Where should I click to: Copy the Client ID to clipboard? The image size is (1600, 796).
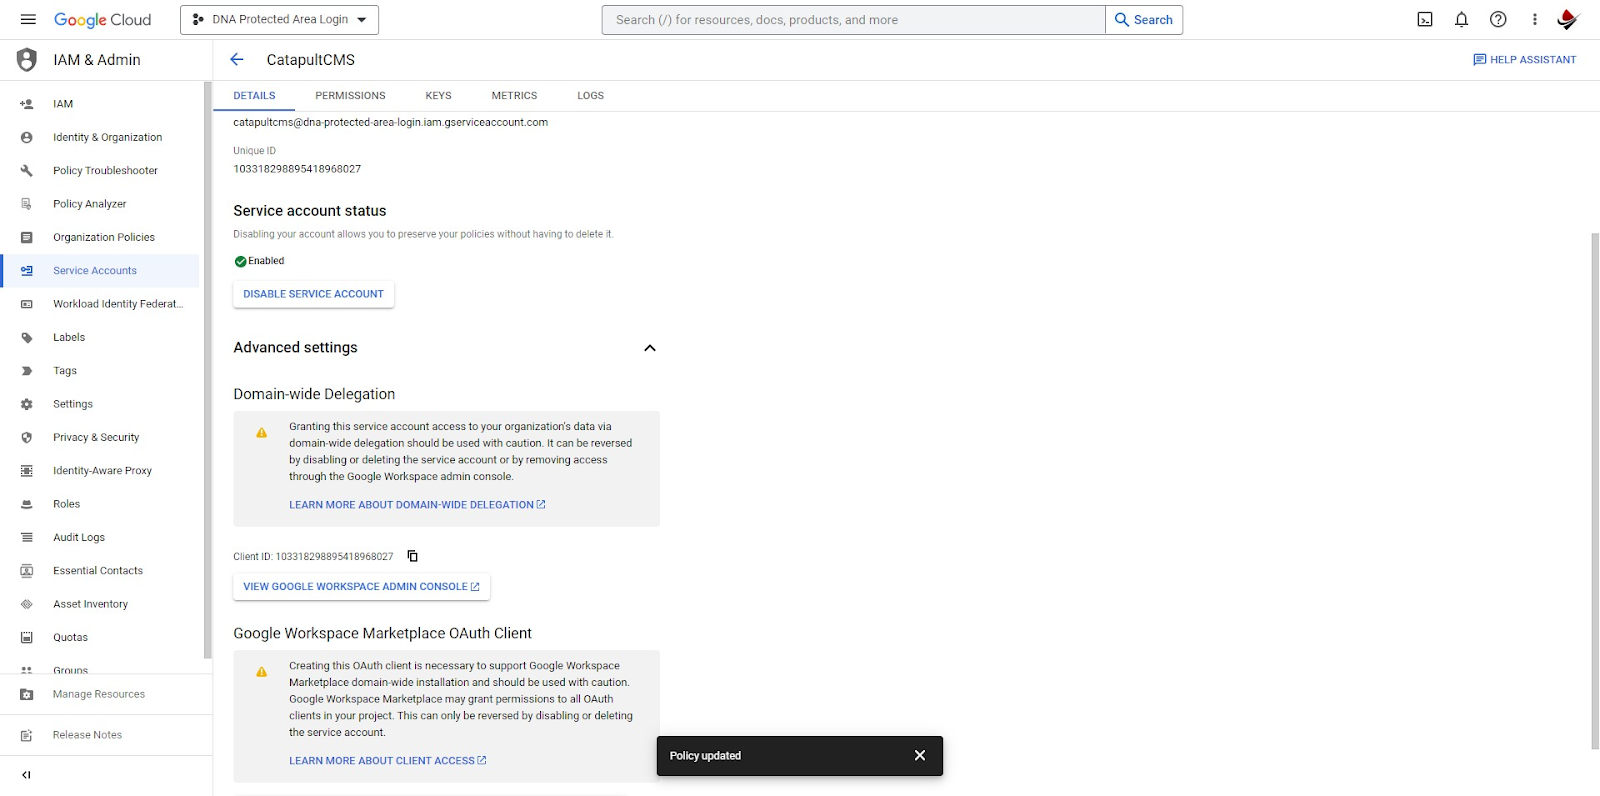[412, 556]
